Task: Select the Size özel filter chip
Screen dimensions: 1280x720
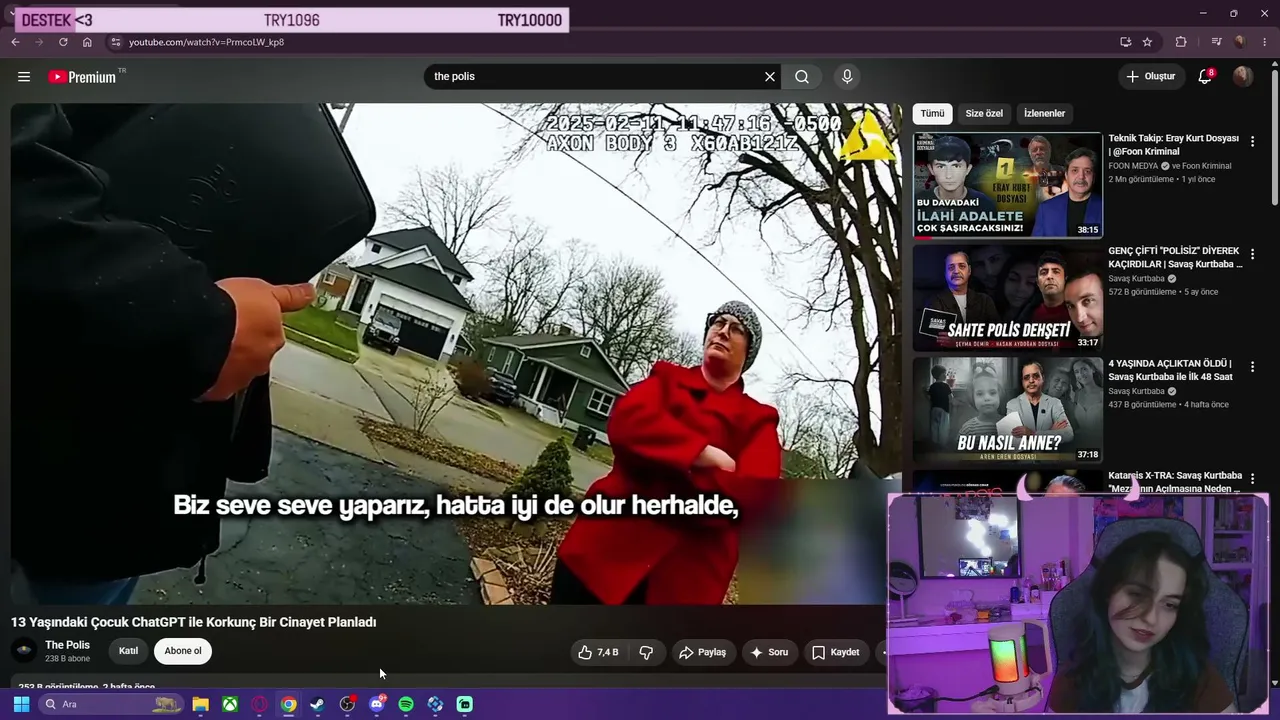Action: [x=984, y=114]
